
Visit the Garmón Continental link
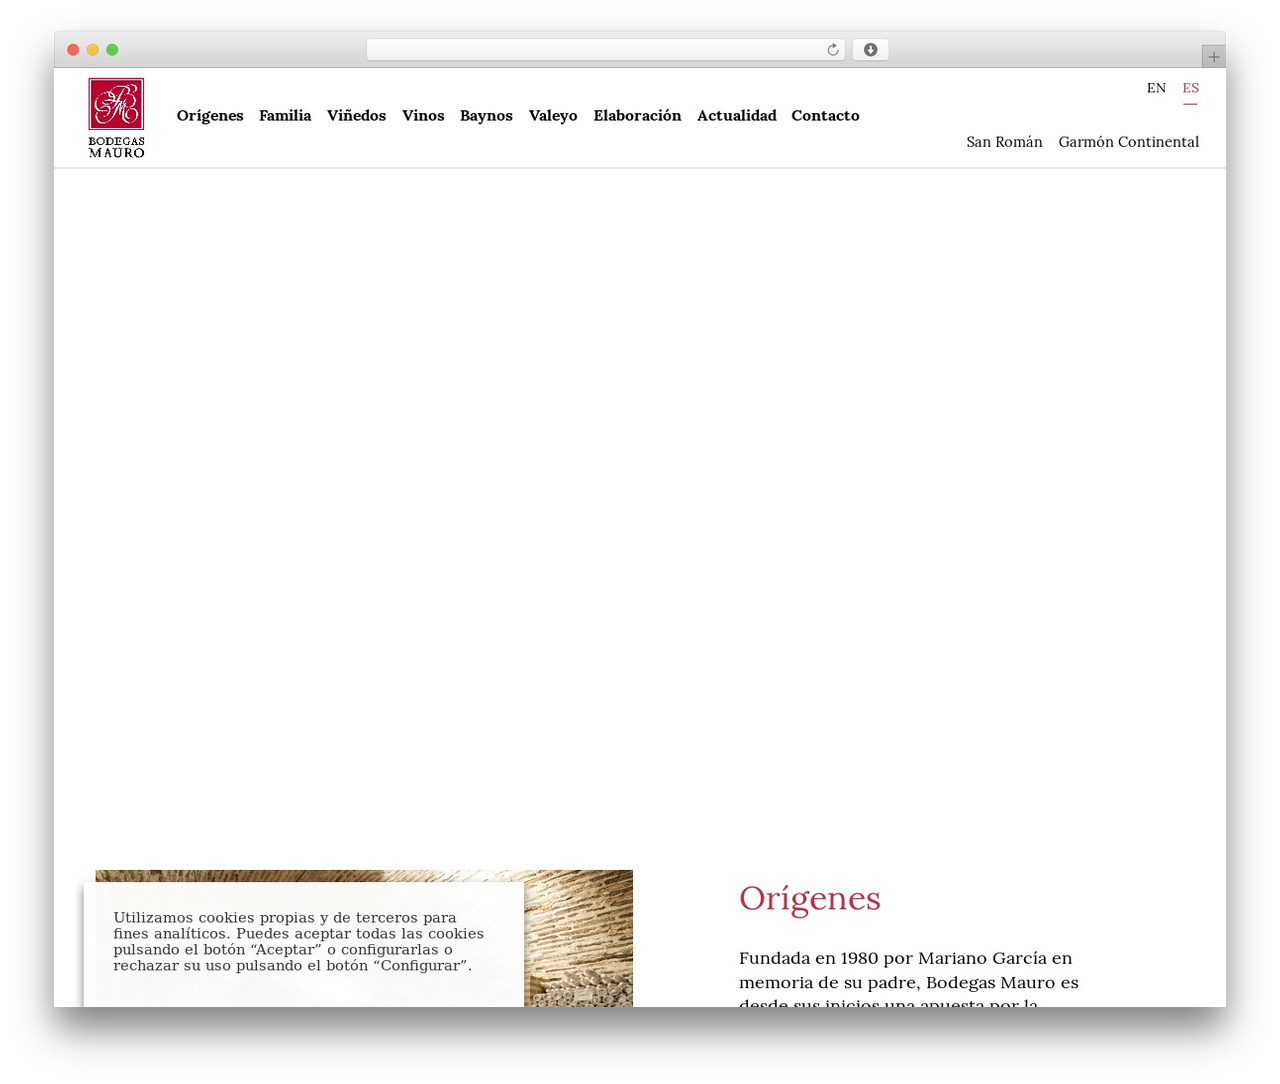[1129, 142]
